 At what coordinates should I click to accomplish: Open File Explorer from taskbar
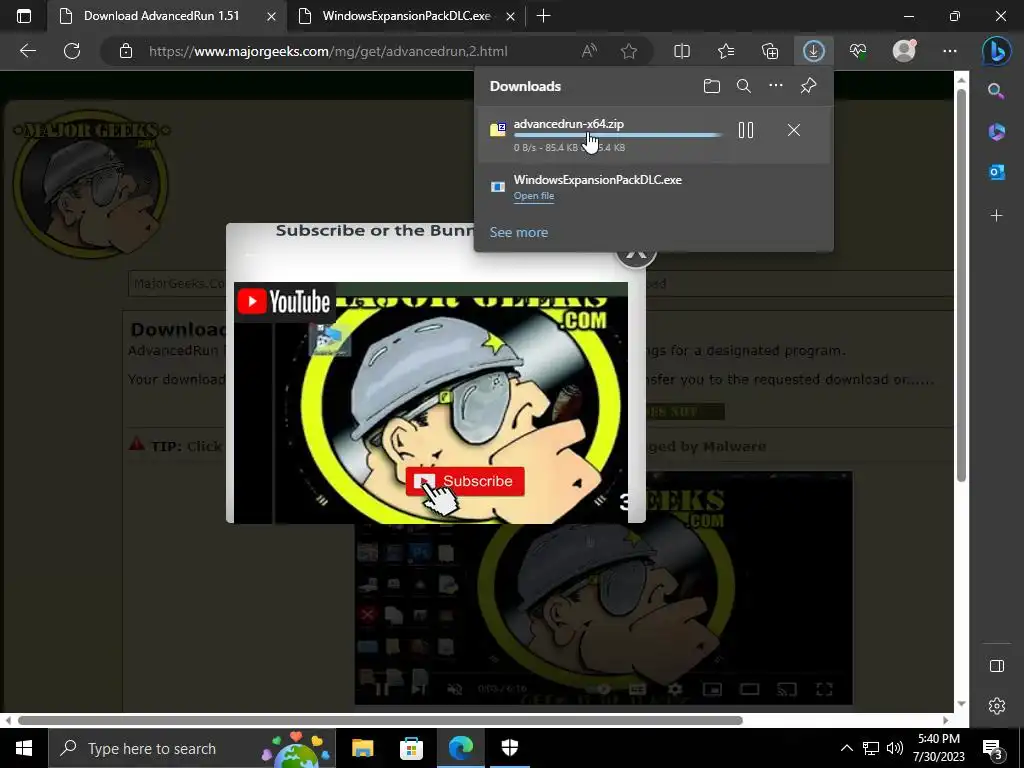tap(362, 748)
